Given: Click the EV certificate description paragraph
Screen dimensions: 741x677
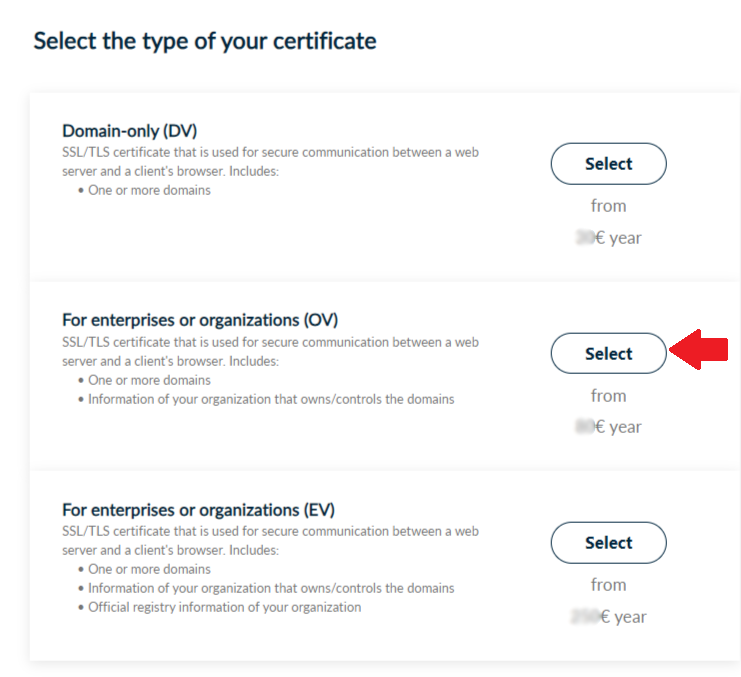Looking at the screenshot, I should click(x=270, y=540).
